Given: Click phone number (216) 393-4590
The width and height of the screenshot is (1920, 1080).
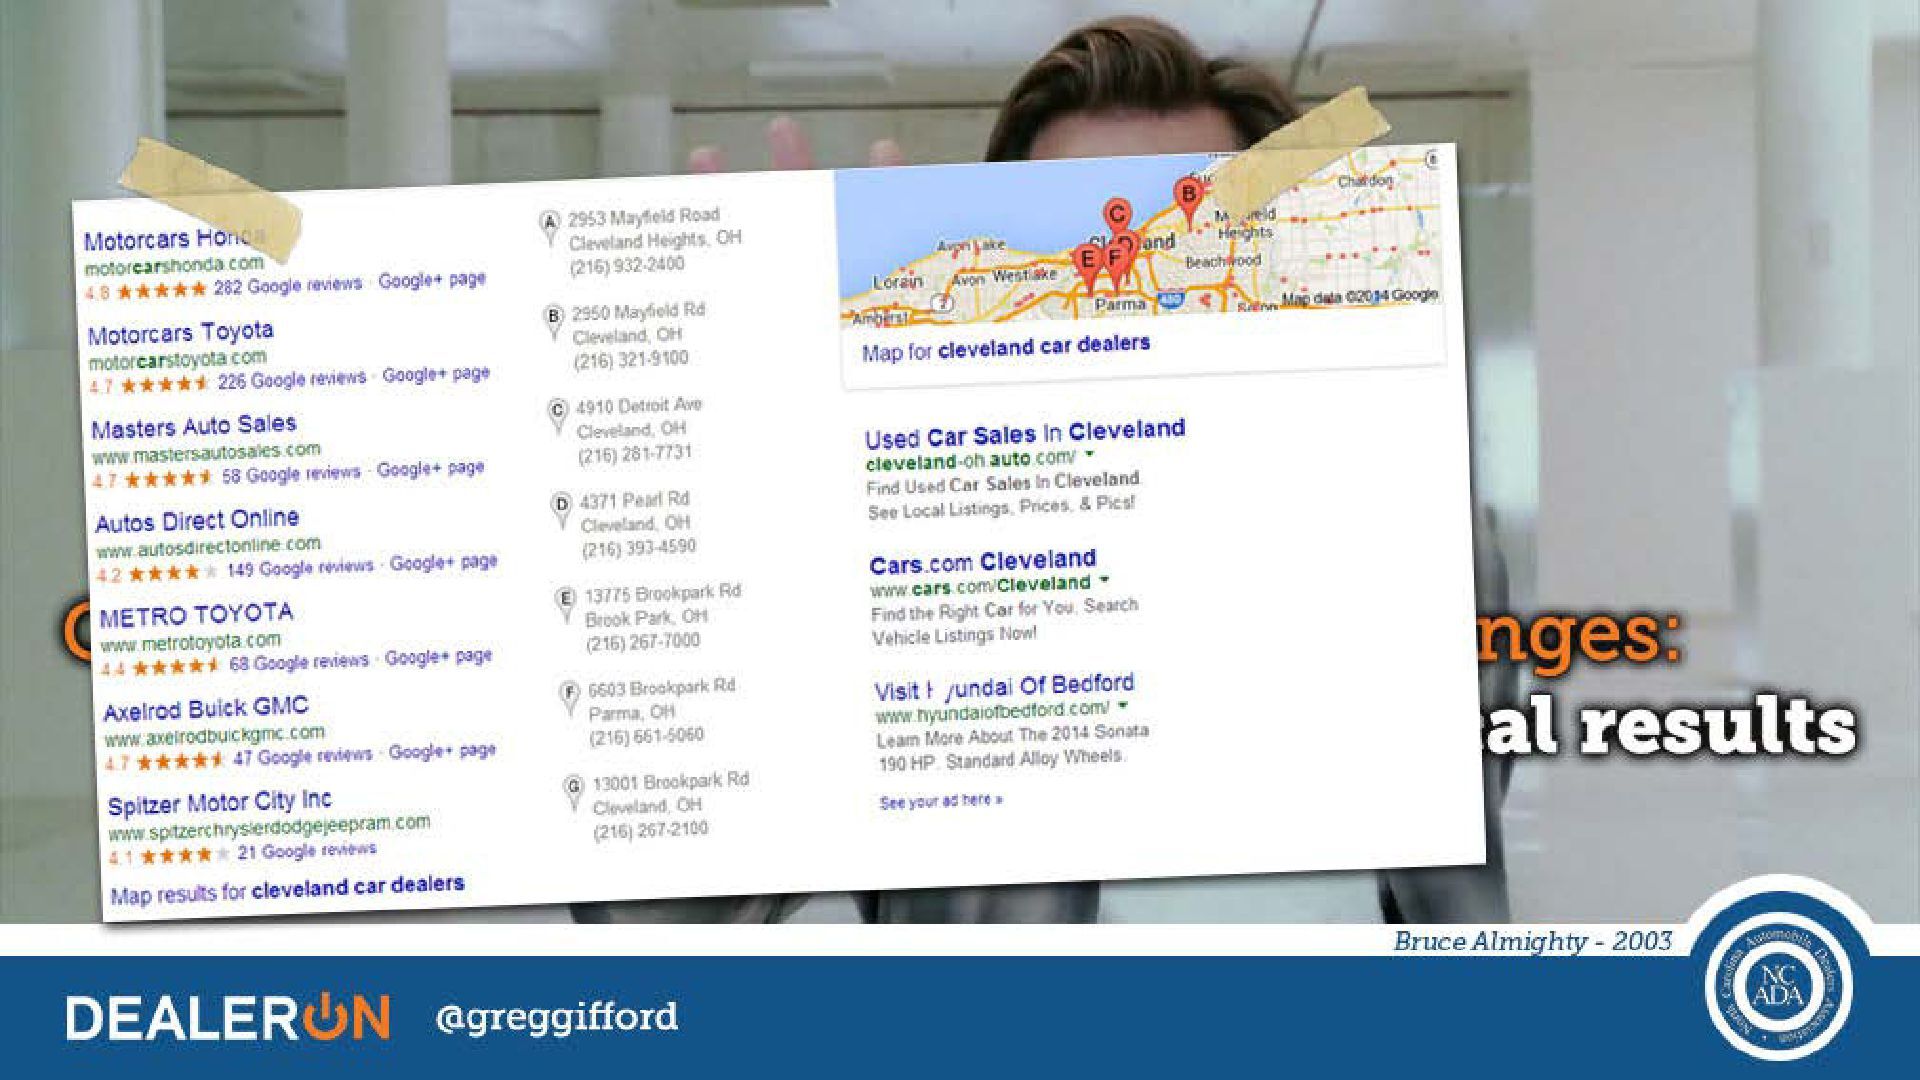Looking at the screenshot, I should click(639, 548).
